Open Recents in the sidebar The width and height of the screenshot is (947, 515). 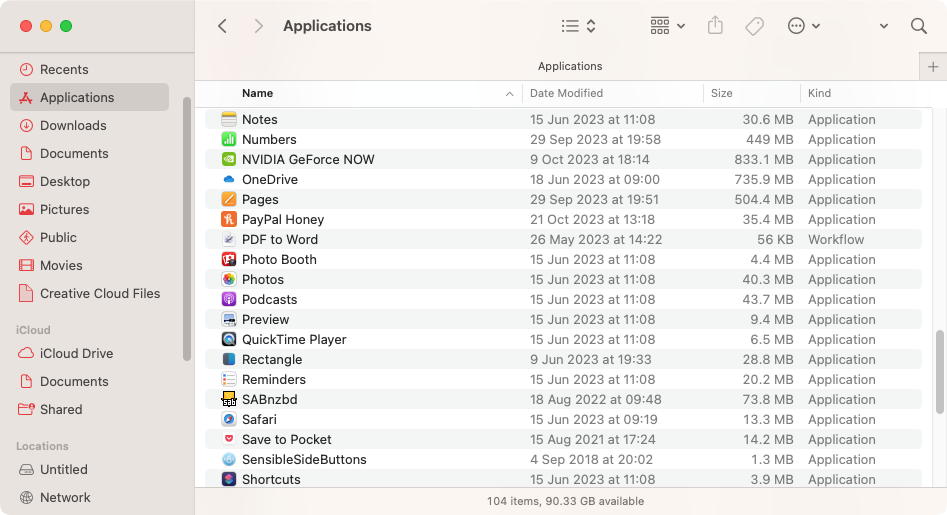[x=89, y=69]
